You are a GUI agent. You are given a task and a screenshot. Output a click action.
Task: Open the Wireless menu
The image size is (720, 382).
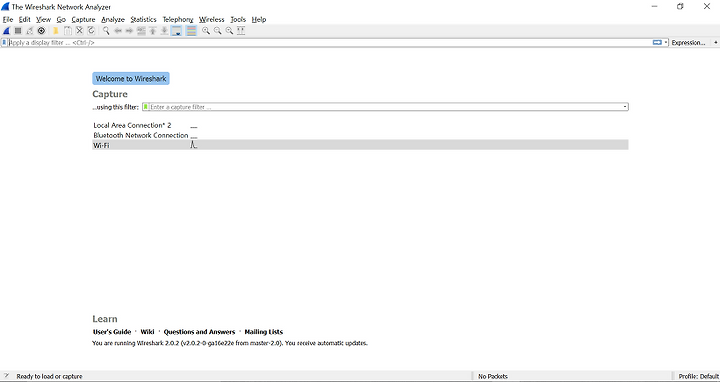(211, 19)
